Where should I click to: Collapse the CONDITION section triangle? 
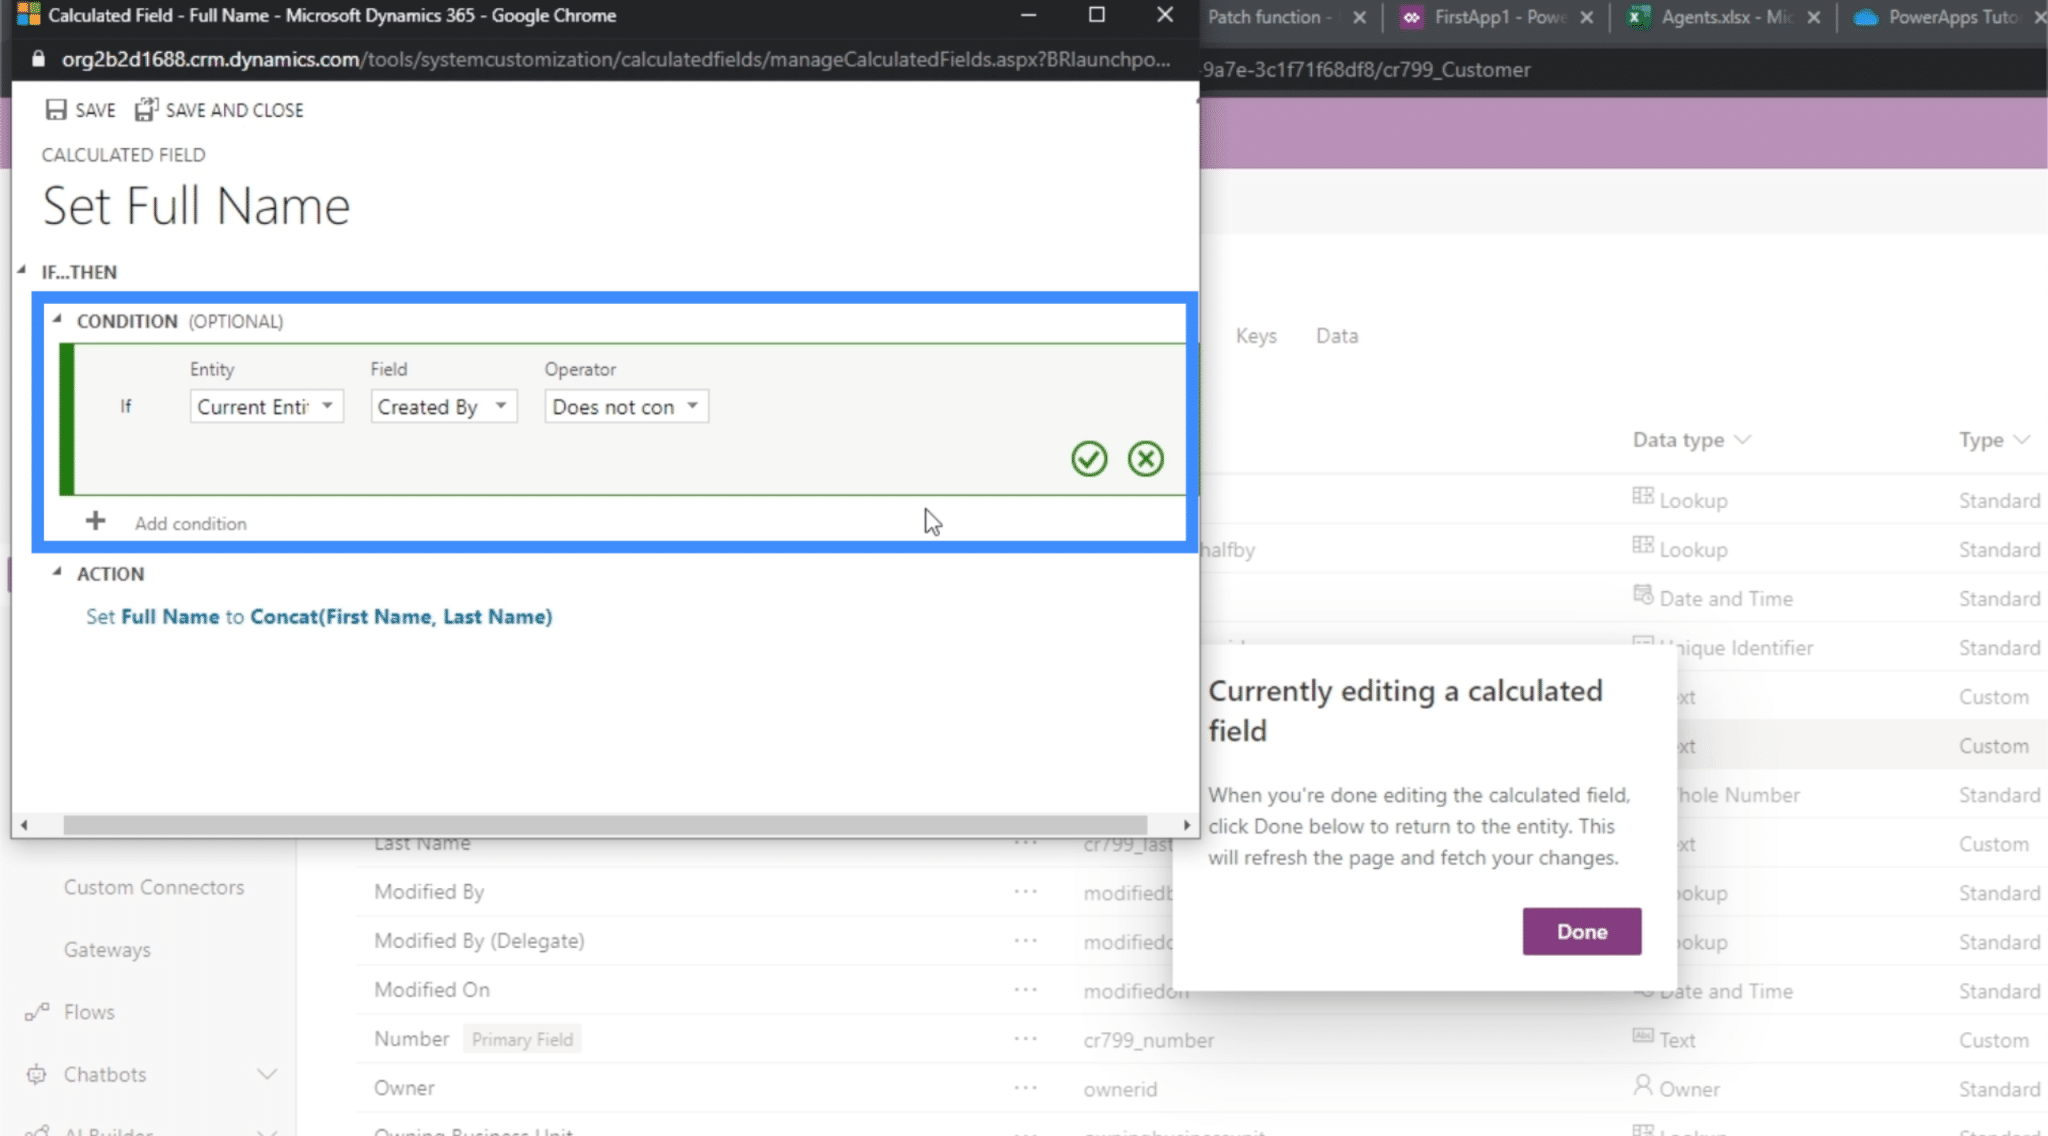57,319
